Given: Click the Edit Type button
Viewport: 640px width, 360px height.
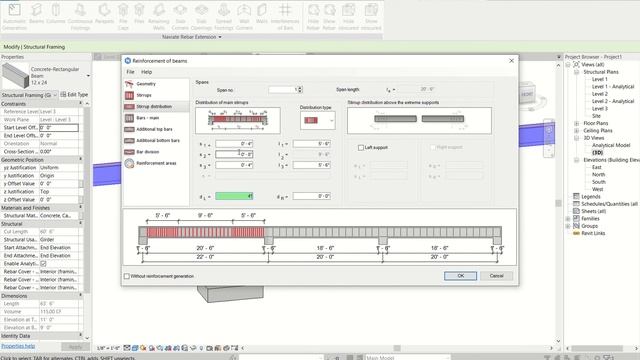Looking at the screenshot, I should 74,95.
